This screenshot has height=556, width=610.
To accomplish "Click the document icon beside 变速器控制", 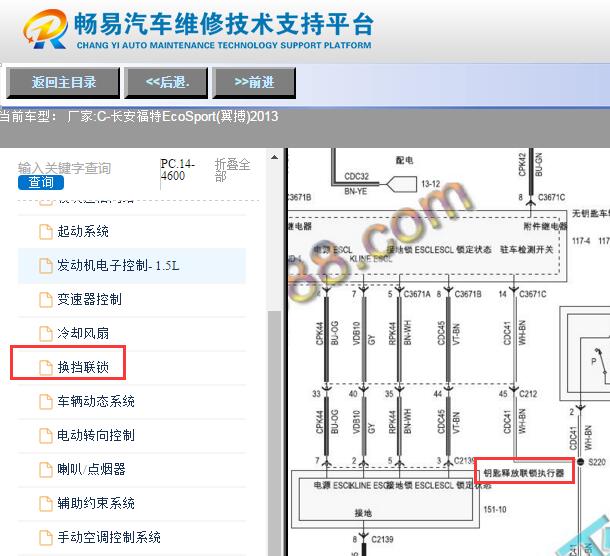I will coord(46,300).
